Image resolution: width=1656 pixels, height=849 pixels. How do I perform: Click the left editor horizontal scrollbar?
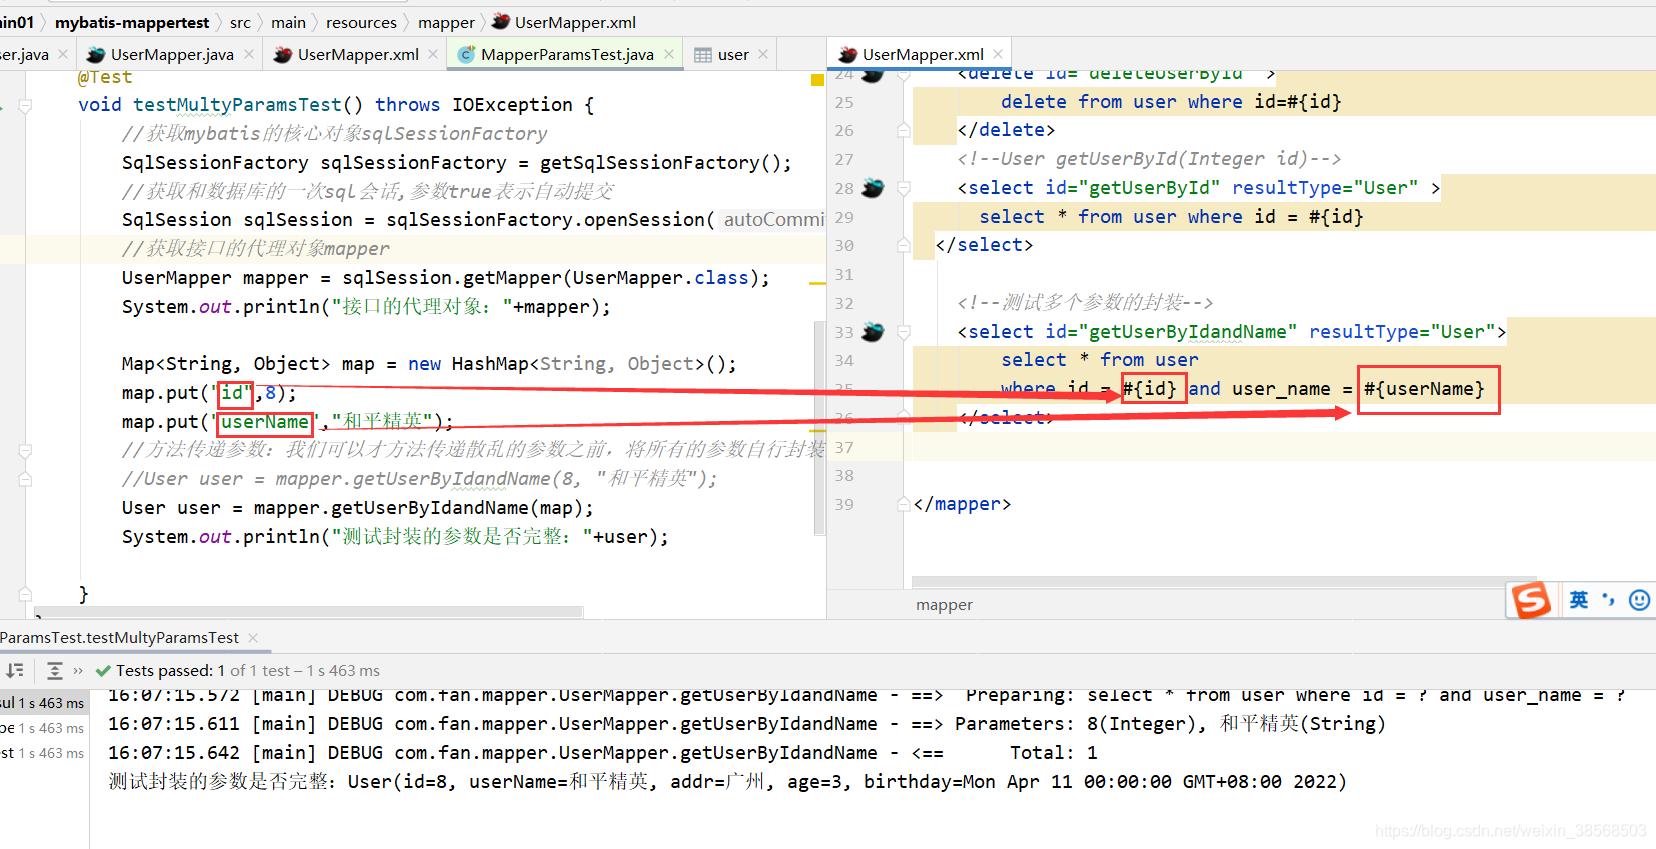pos(308,611)
